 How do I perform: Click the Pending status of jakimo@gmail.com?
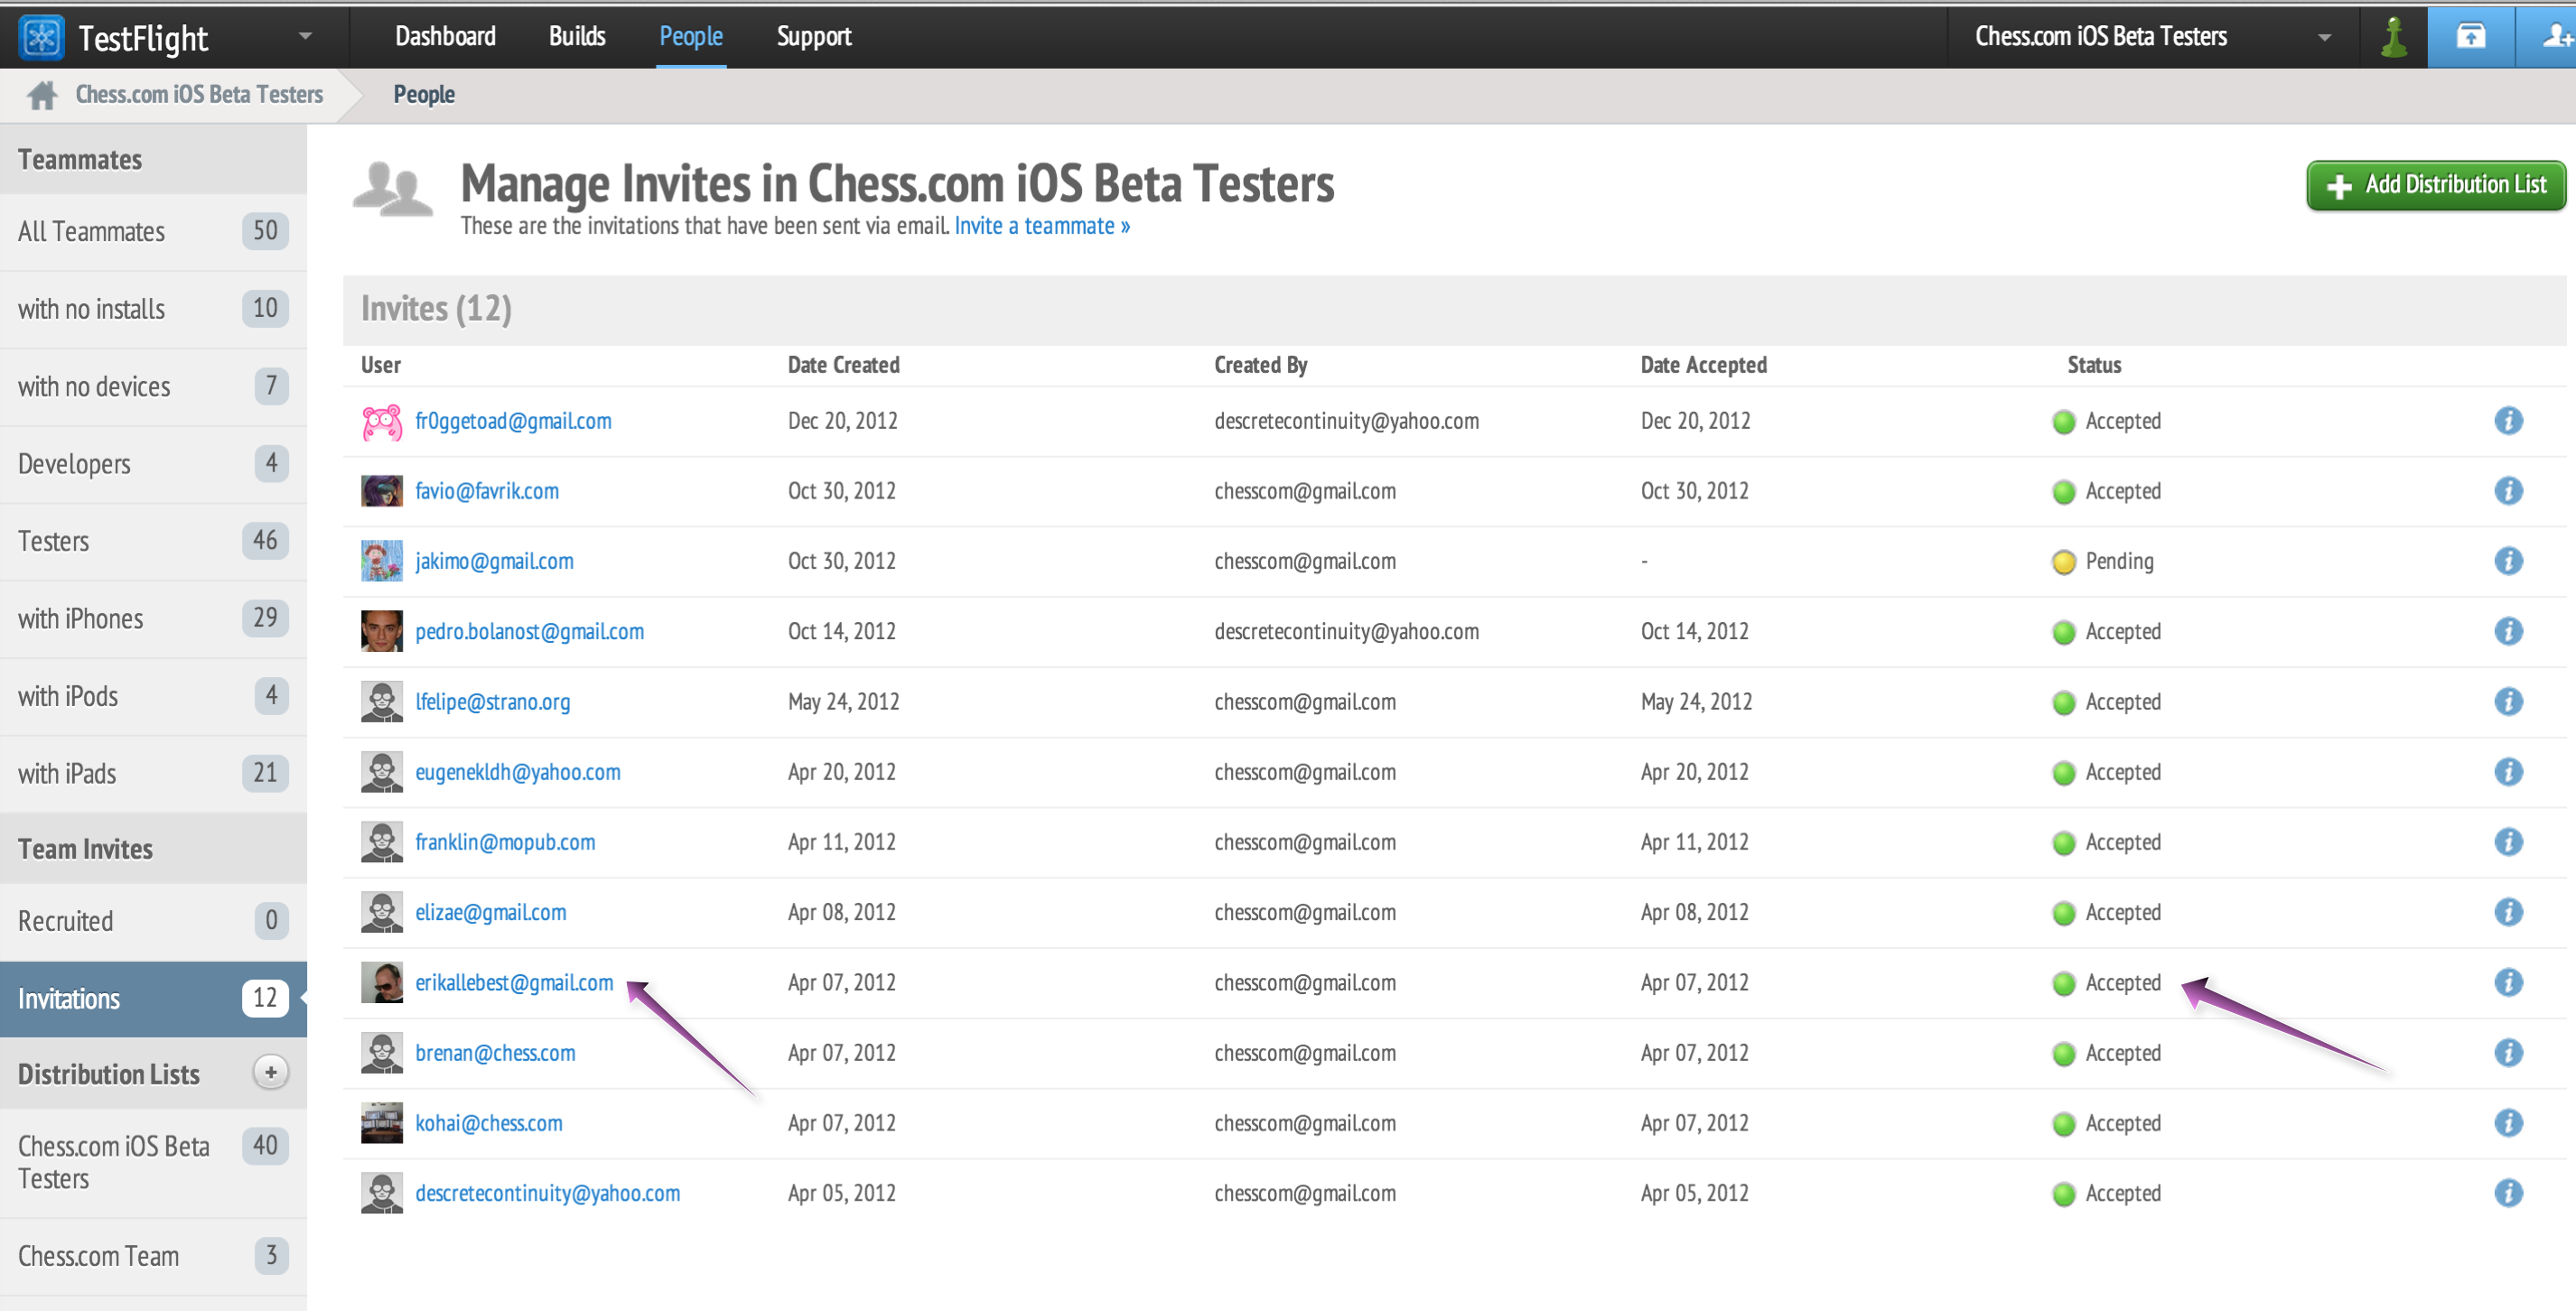2103,561
